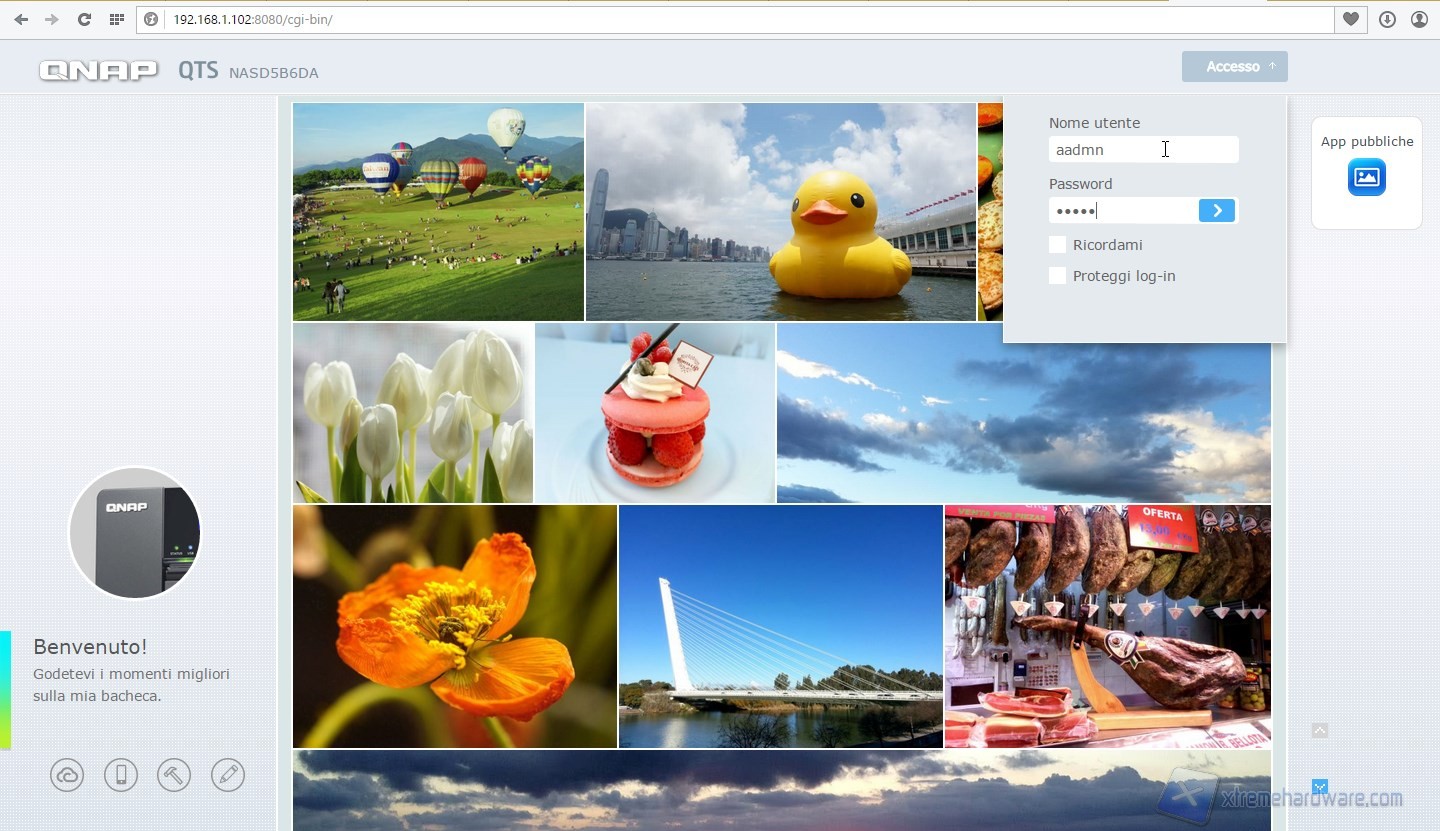Open the public photo app icon

coord(1366,177)
